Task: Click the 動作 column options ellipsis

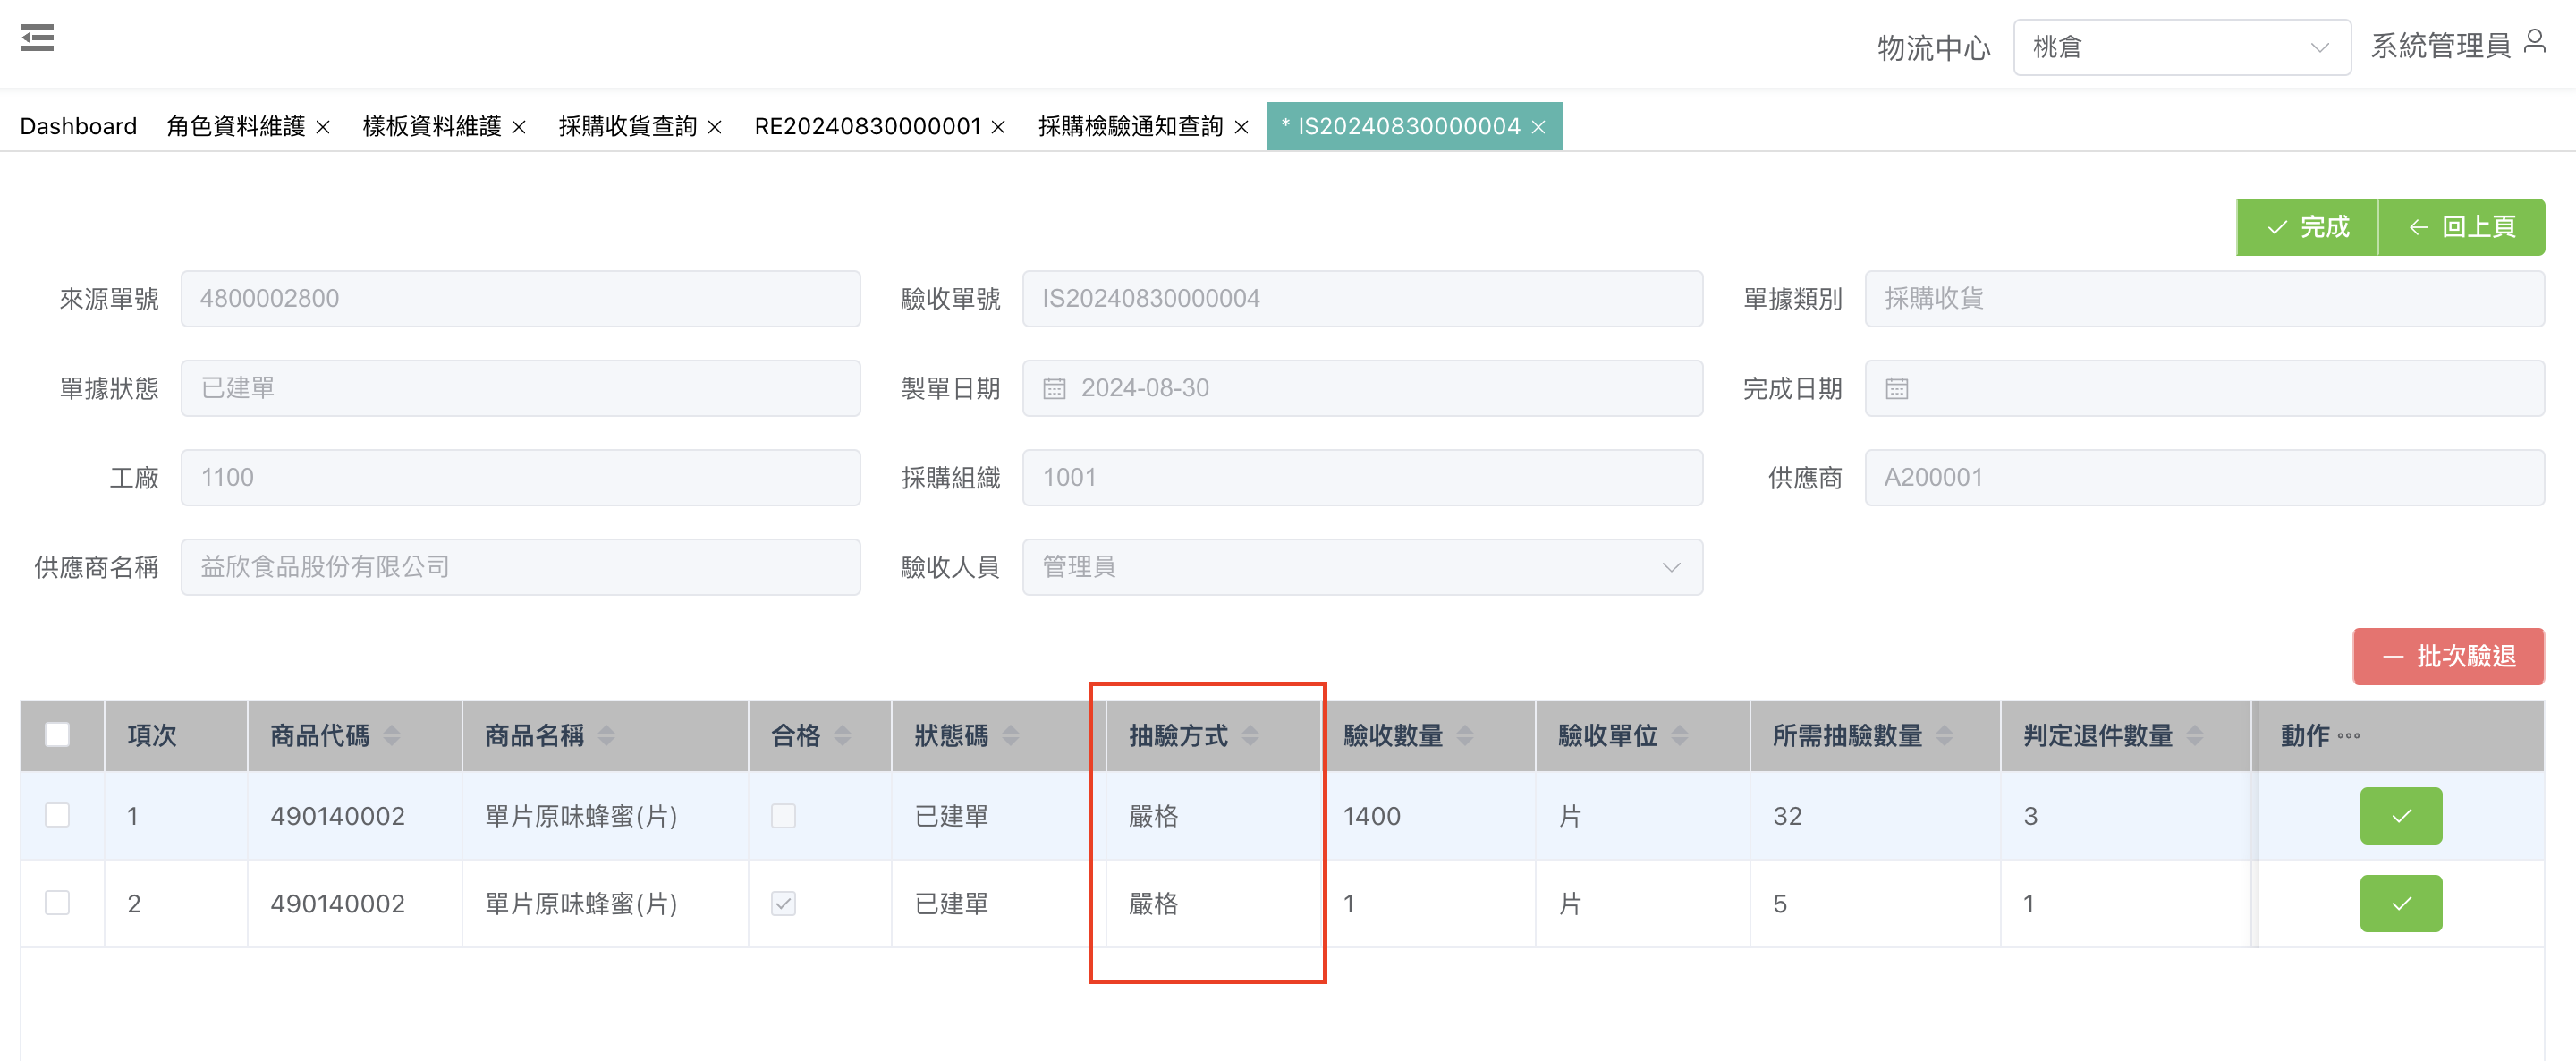Action: 2349,736
